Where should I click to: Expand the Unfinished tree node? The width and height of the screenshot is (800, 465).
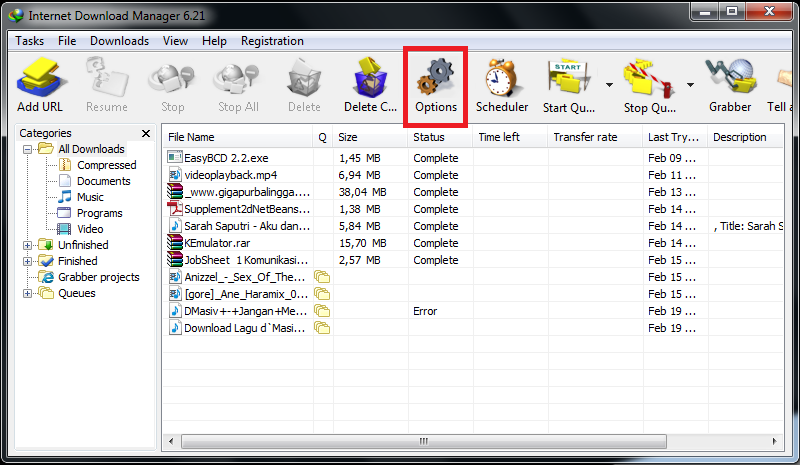[x=28, y=246]
